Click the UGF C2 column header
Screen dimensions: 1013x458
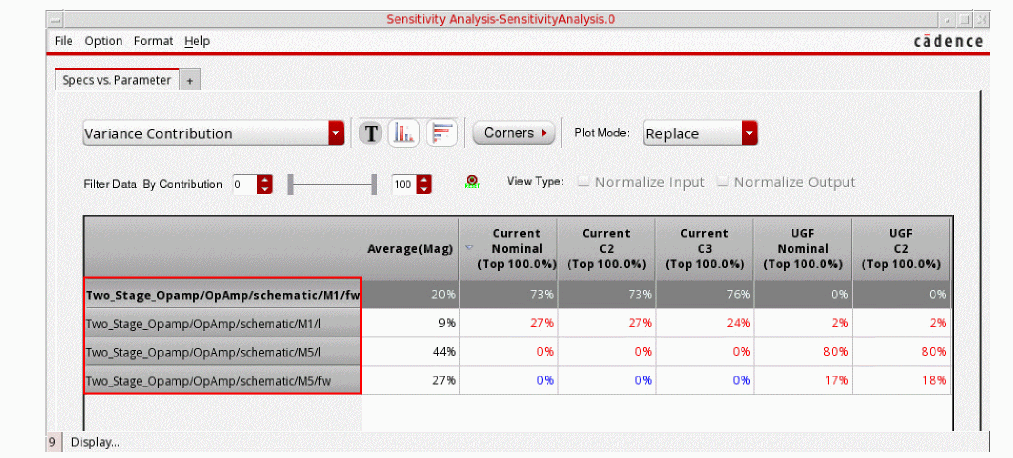(x=901, y=248)
